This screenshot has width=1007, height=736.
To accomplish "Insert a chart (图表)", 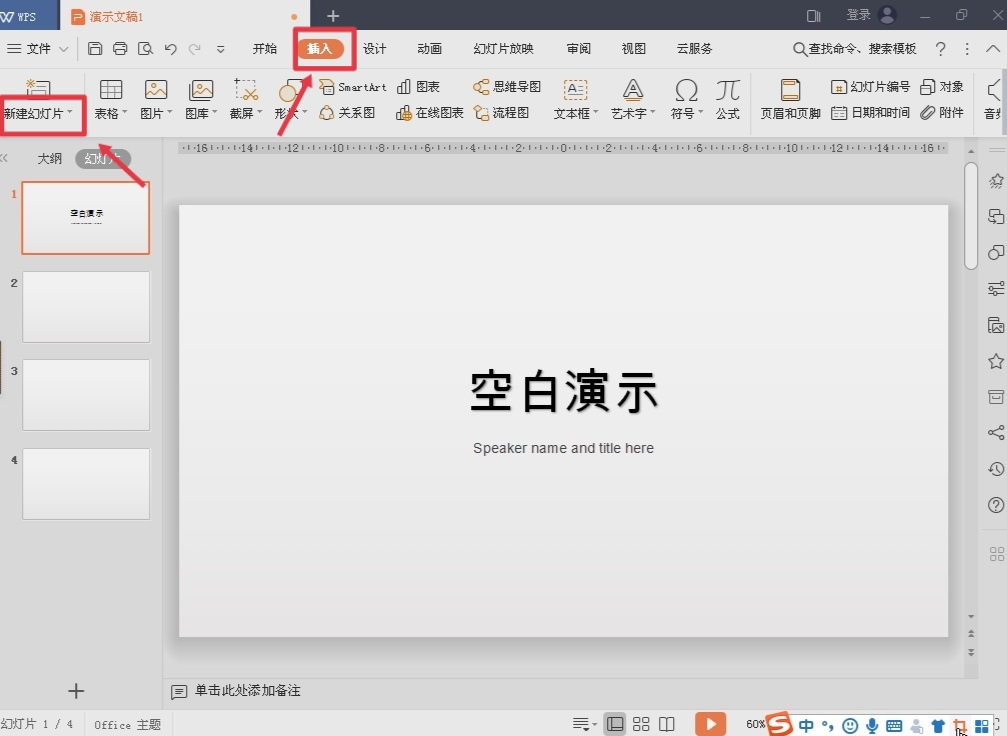I will 418,88.
